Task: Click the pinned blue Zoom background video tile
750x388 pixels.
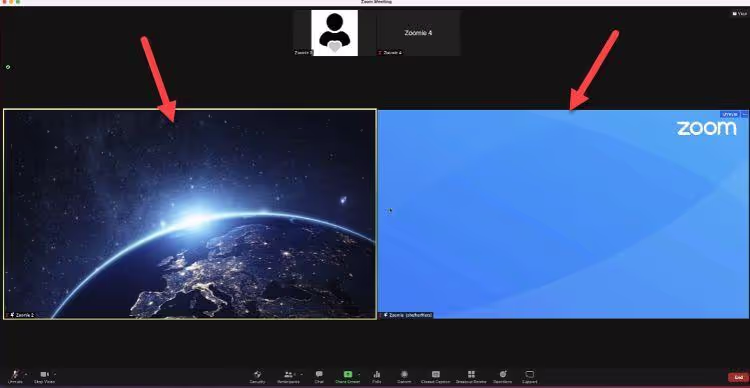Action: 563,214
